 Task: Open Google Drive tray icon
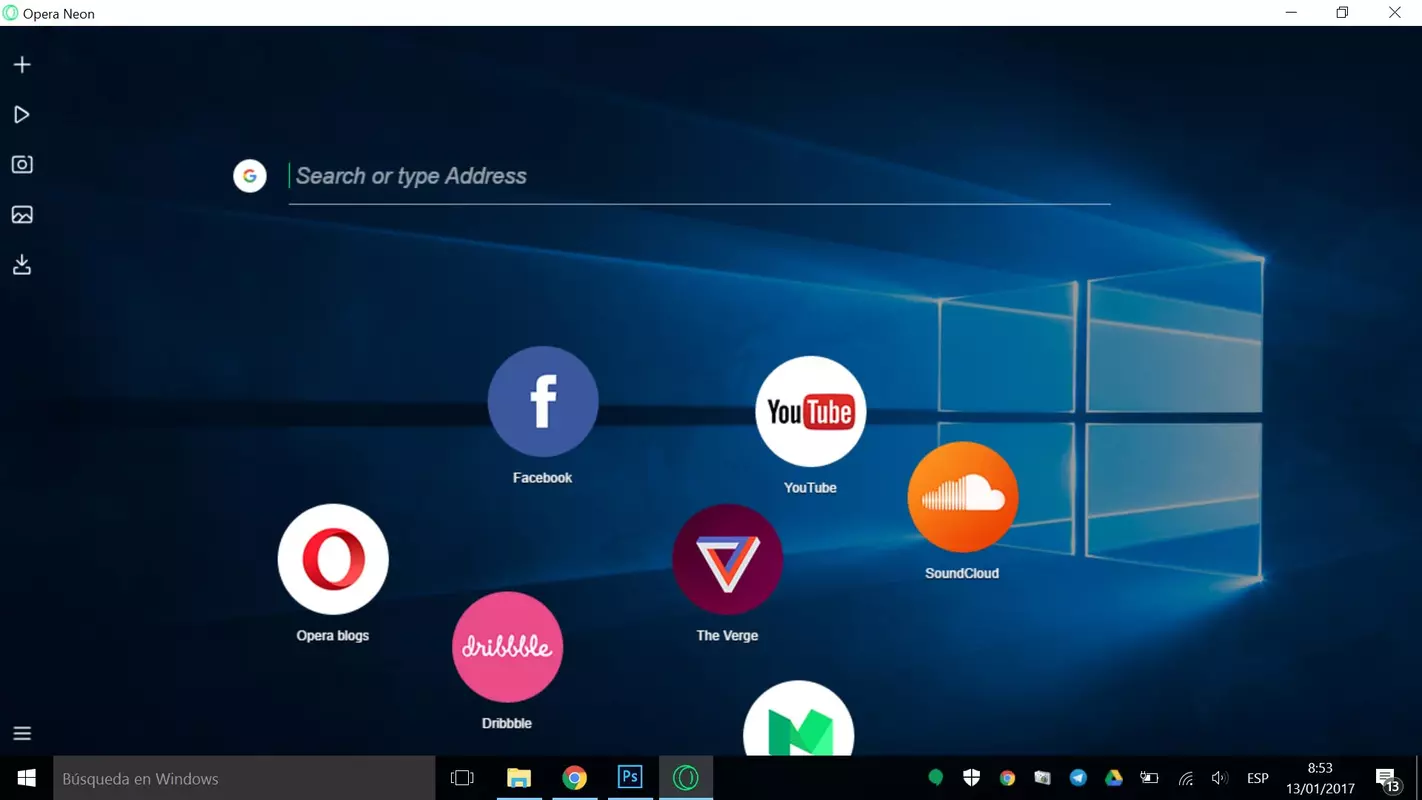coord(1113,778)
